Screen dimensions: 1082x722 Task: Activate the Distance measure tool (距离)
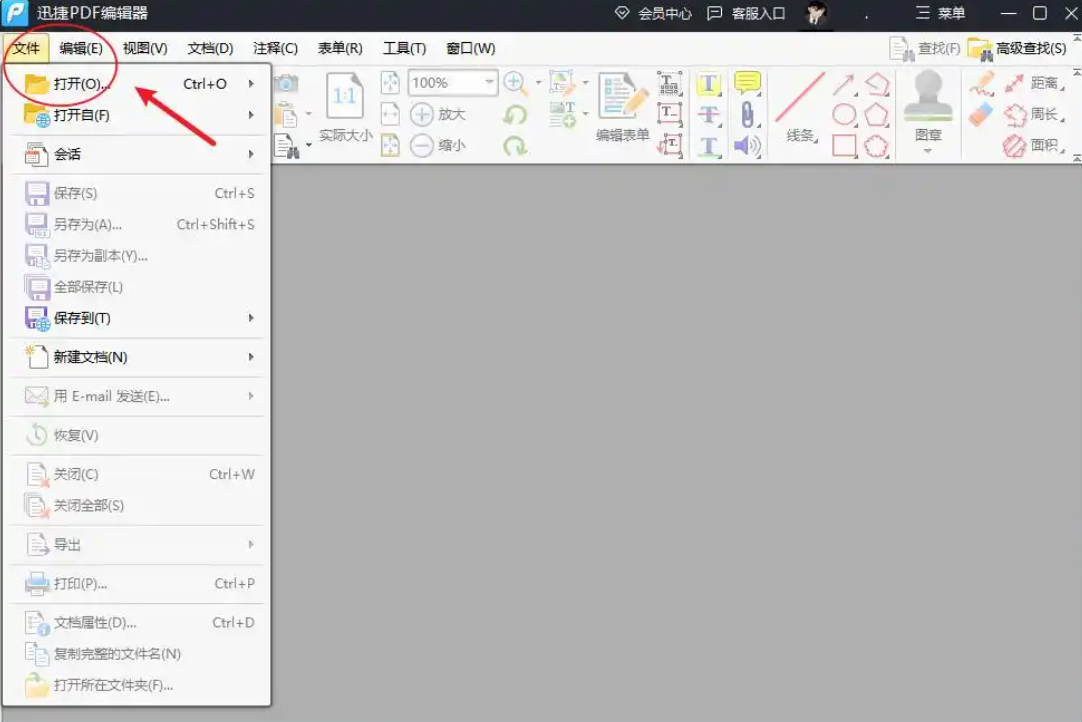1044,84
